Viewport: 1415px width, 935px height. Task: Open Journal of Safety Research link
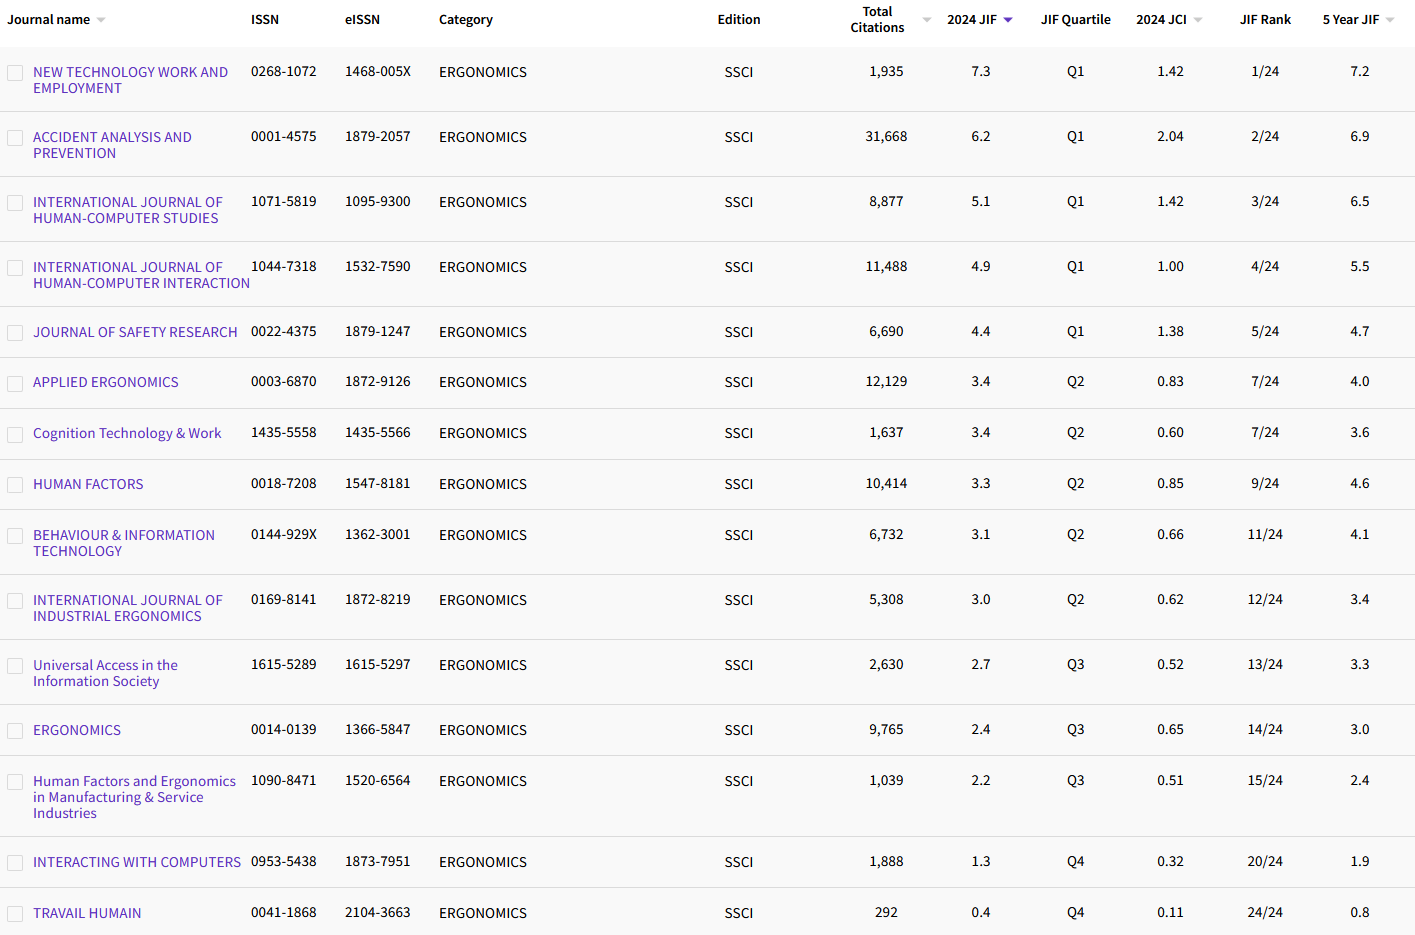click(x=135, y=332)
